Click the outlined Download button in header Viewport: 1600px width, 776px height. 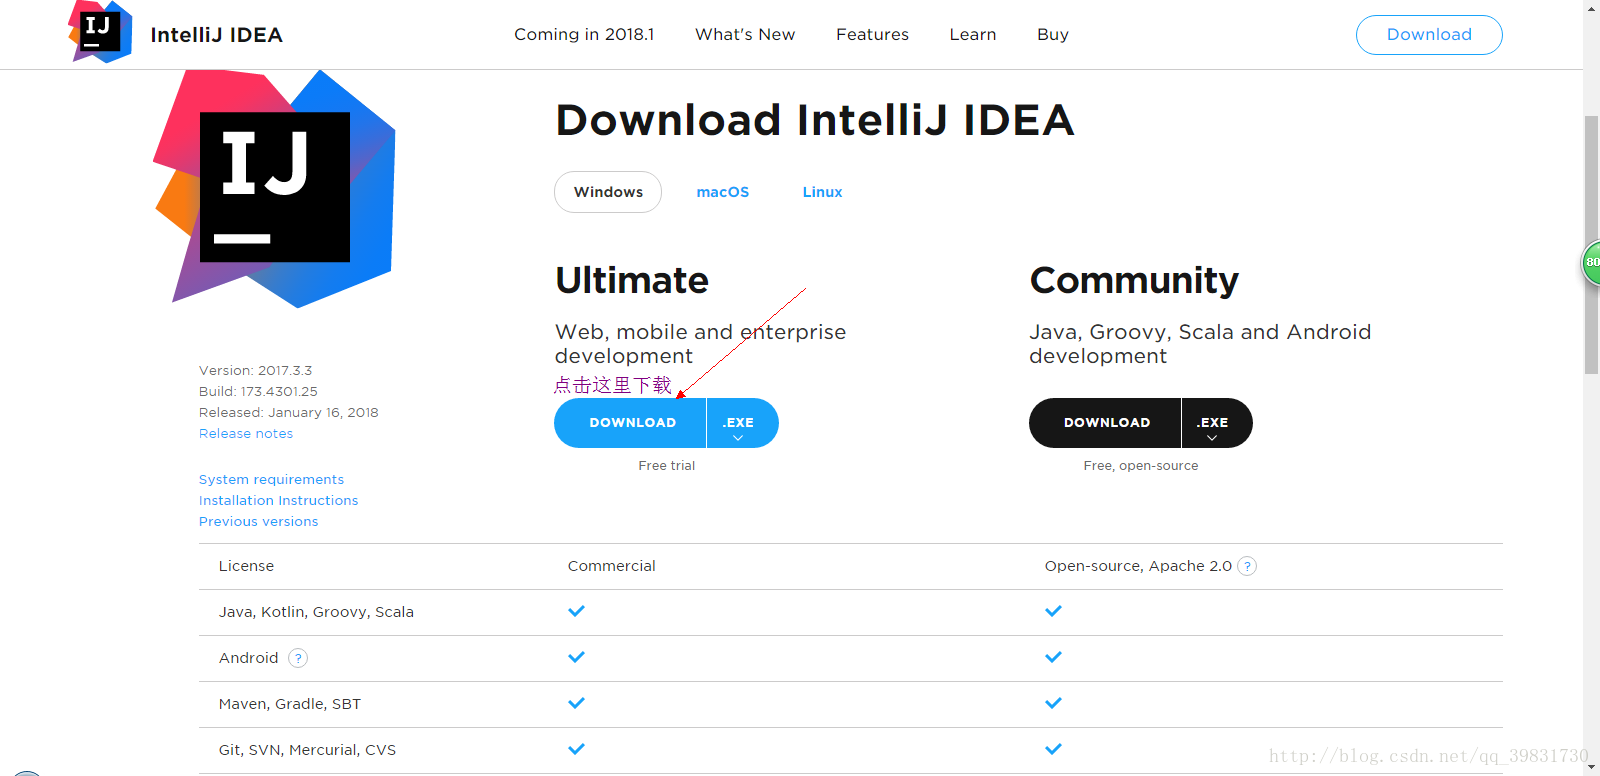coord(1429,35)
